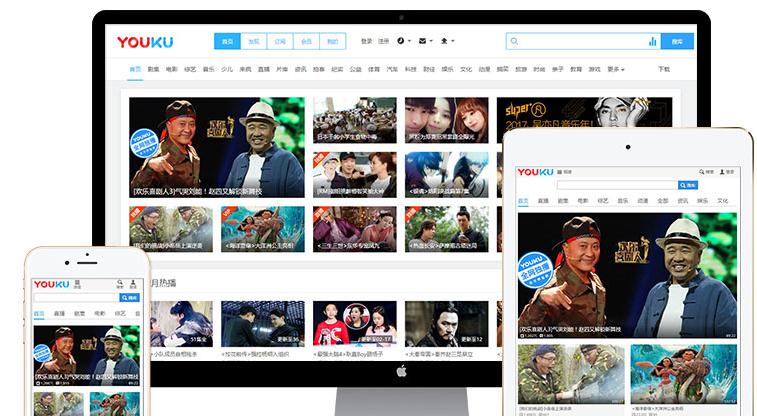Select the highlighted 首页 button in desktop top bar

tap(227, 42)
